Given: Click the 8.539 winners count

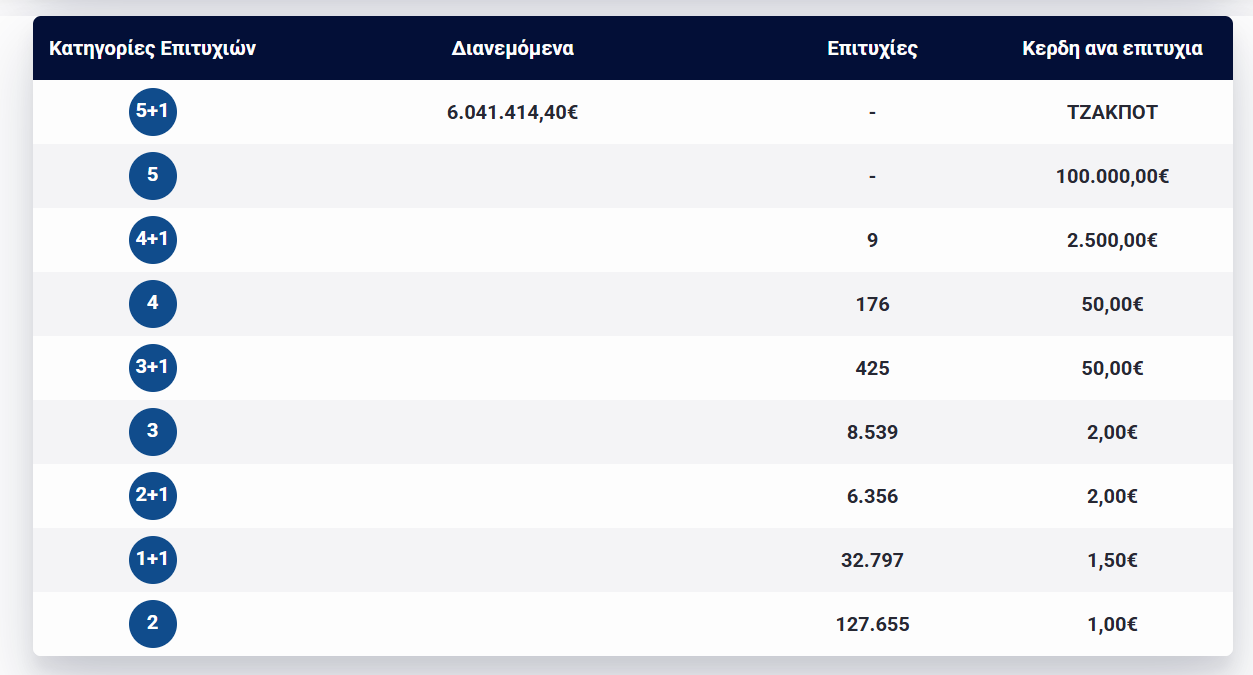Looking at the screenshot, I should 873,432.
